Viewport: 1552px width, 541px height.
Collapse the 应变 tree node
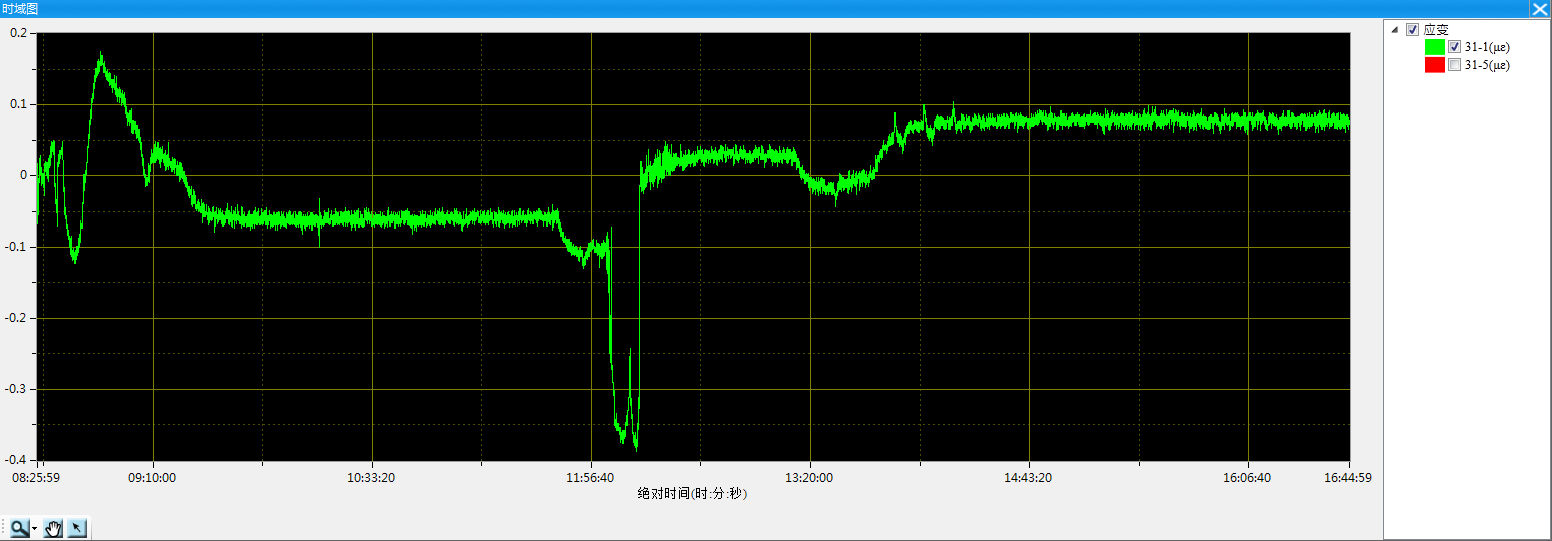coord(1395,30)
